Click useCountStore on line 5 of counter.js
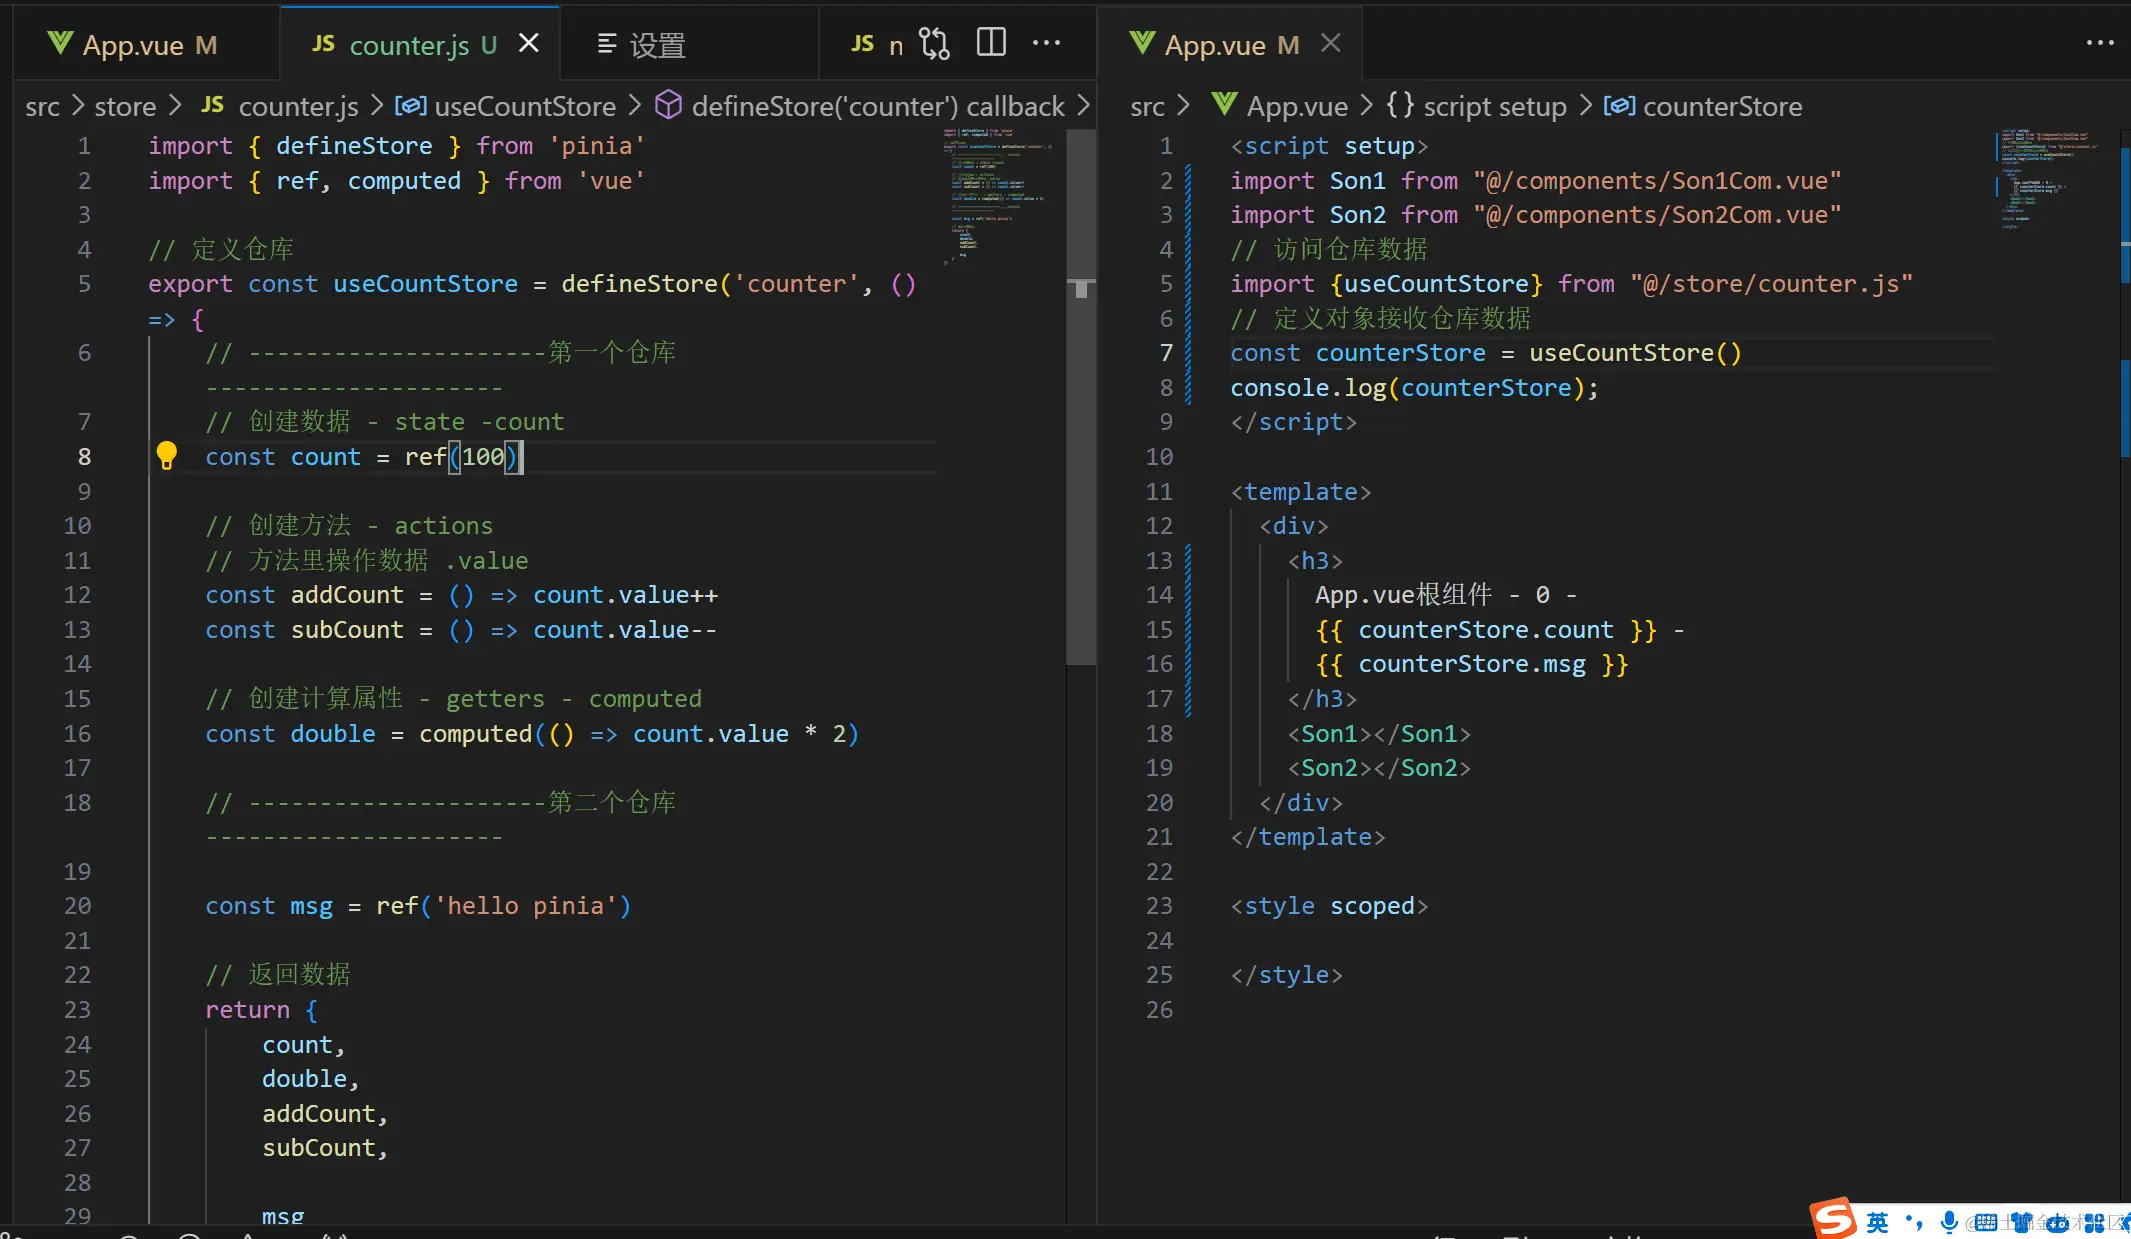 click(x=425, y=283)
